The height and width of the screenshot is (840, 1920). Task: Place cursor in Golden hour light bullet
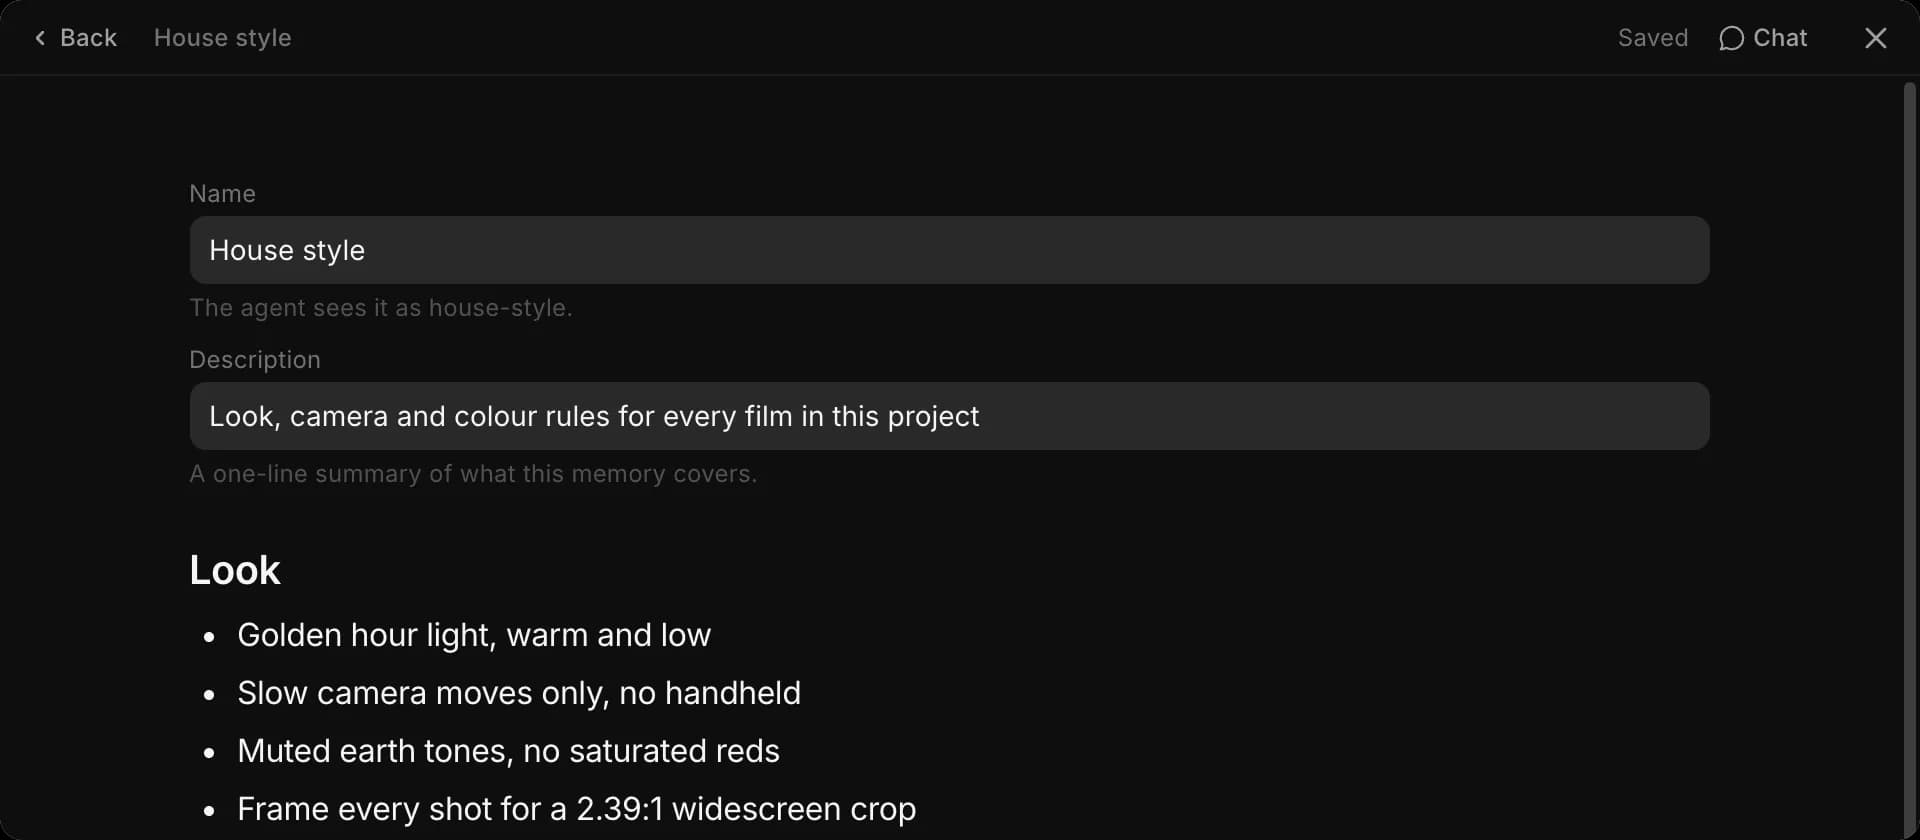473,635
